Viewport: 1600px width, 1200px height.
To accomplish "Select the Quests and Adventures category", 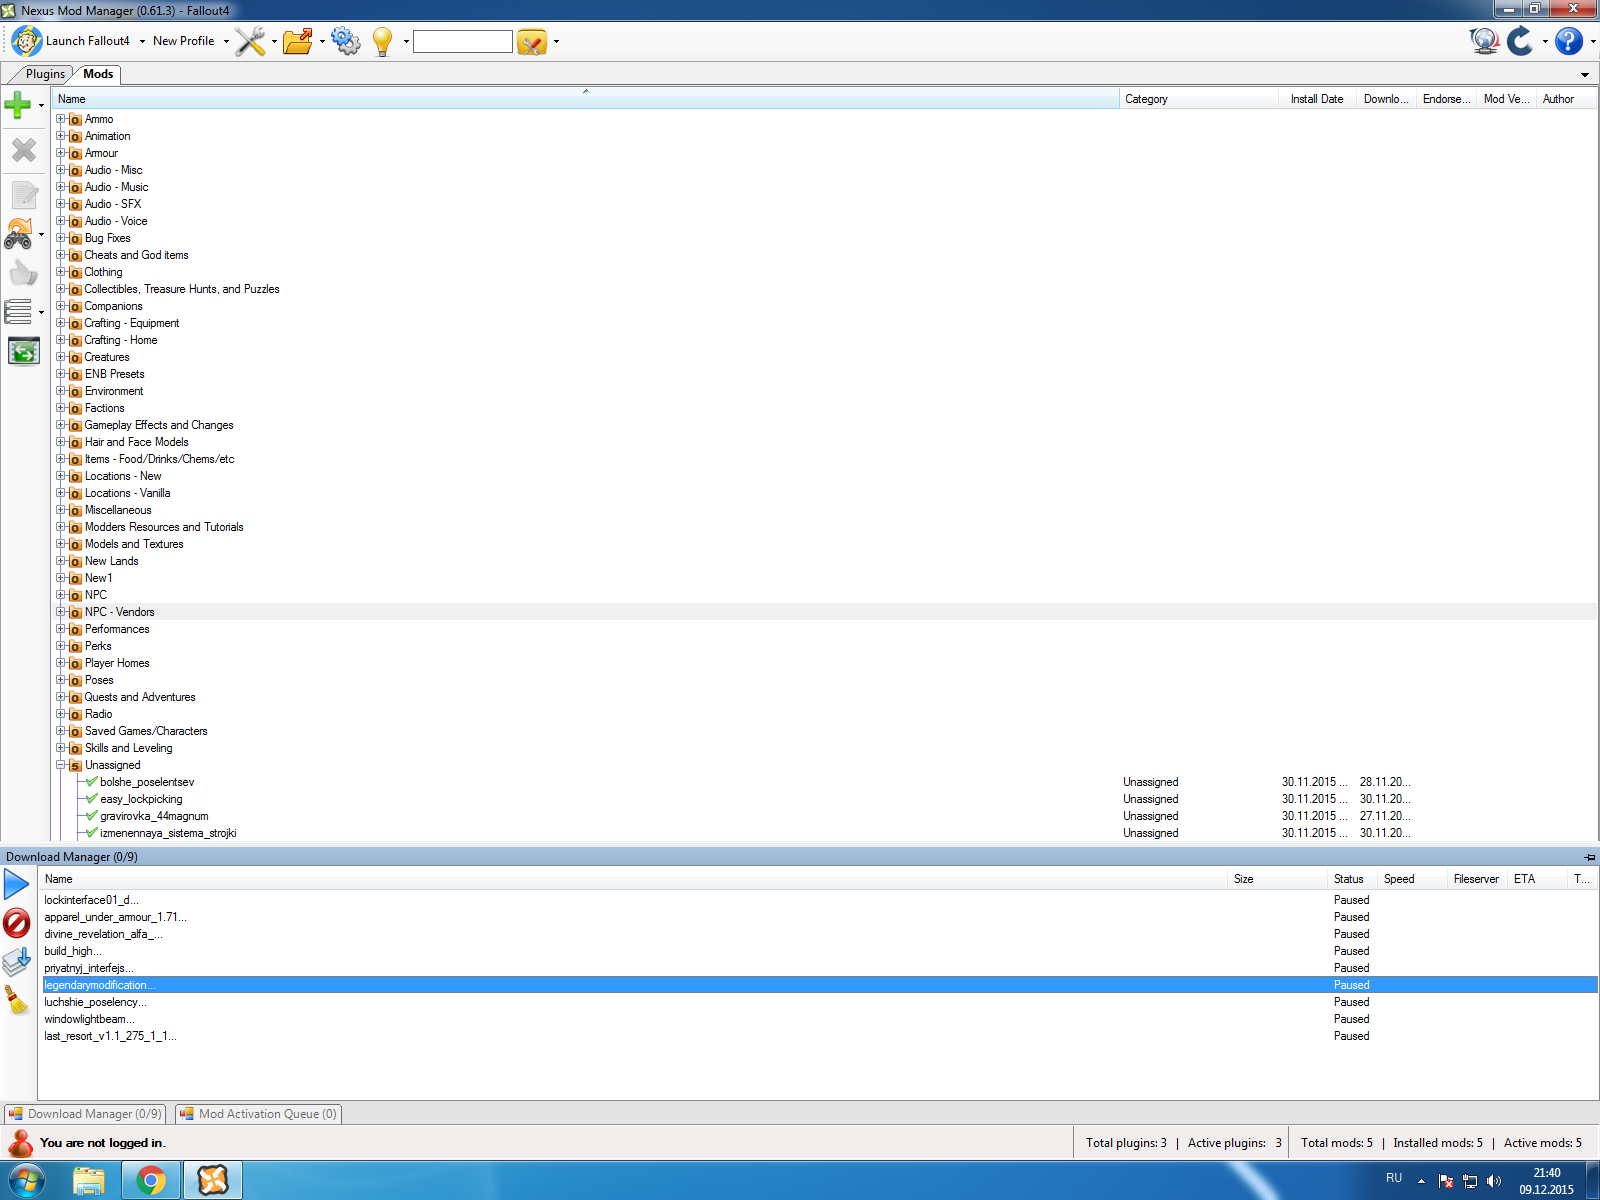I will 140,697.
